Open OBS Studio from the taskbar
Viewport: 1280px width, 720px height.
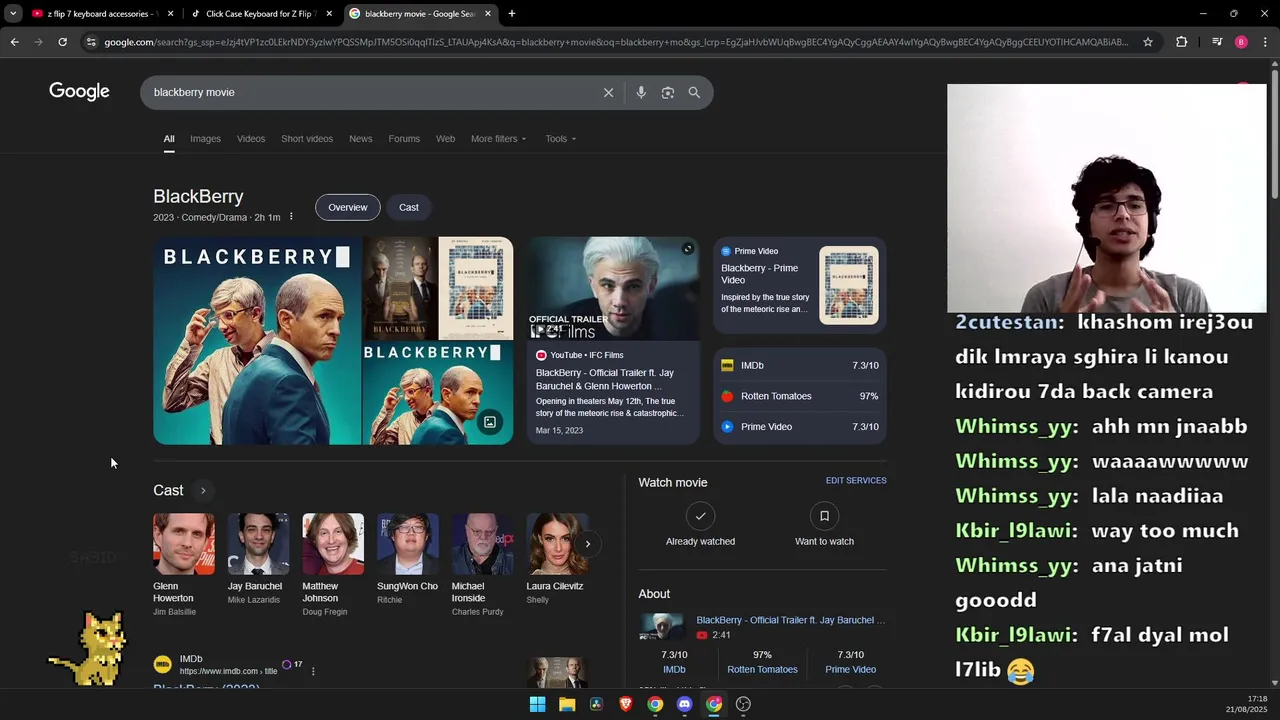[x=743, y=704]
